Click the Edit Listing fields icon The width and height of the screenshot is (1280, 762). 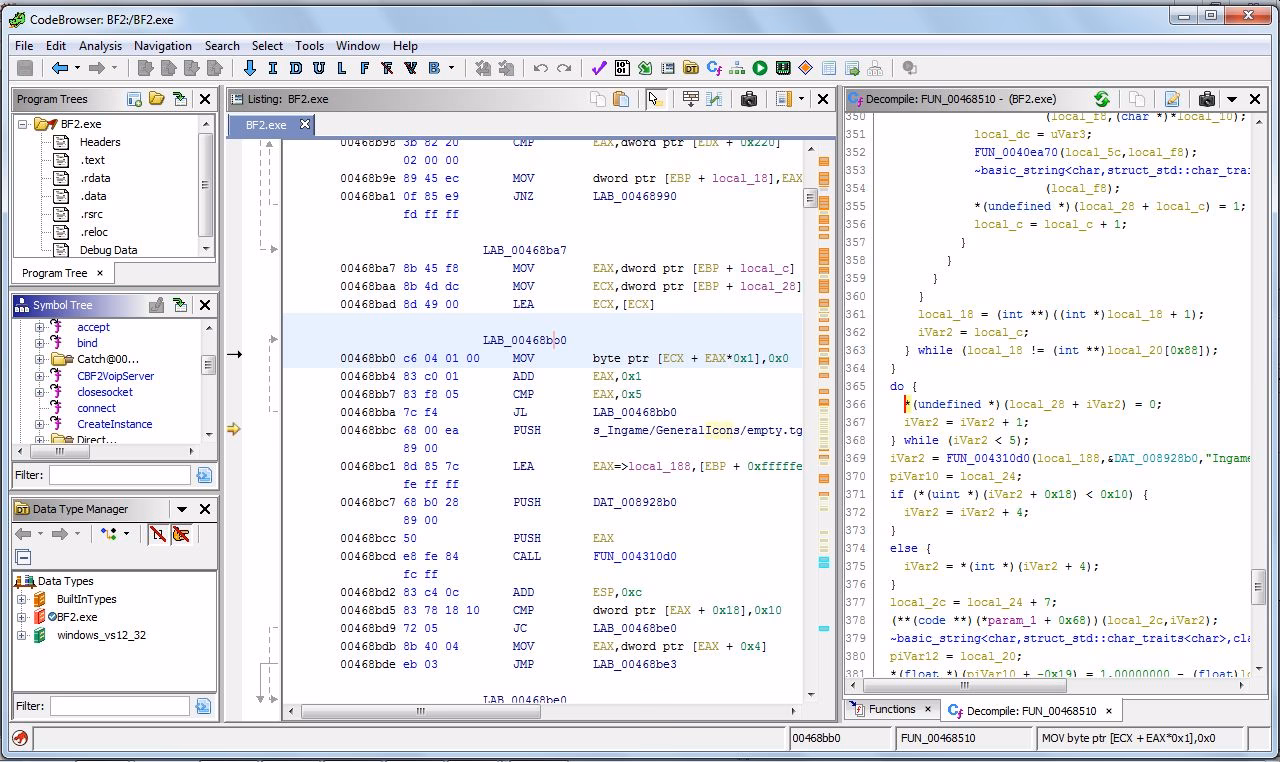tap(690, 99)
